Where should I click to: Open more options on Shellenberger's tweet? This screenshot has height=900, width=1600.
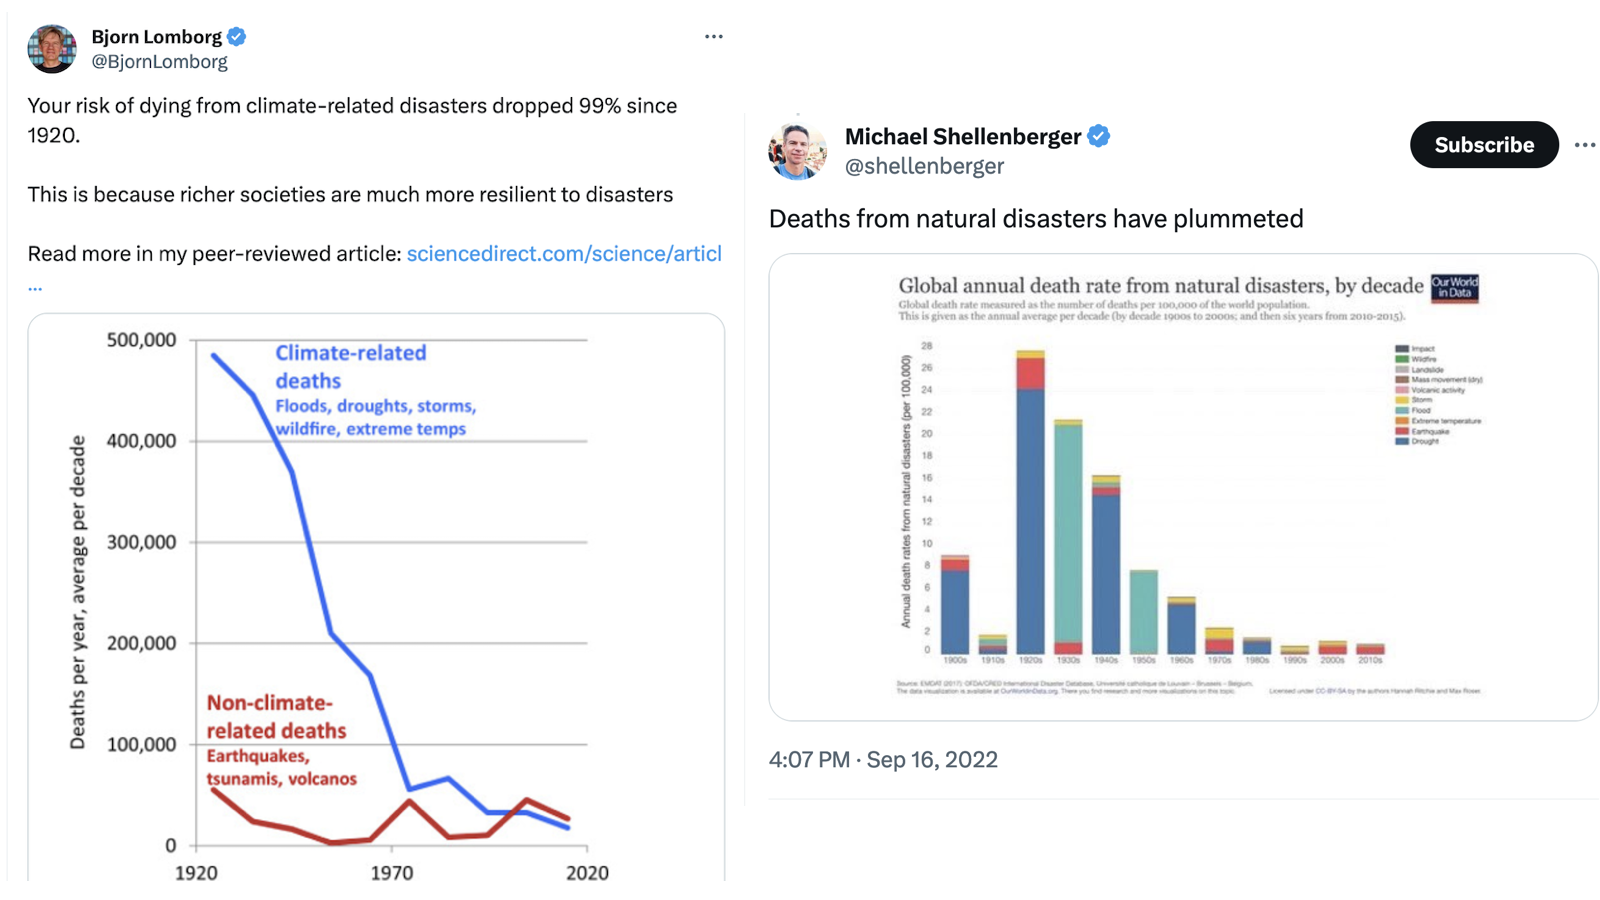click(x=1585, y=145)
